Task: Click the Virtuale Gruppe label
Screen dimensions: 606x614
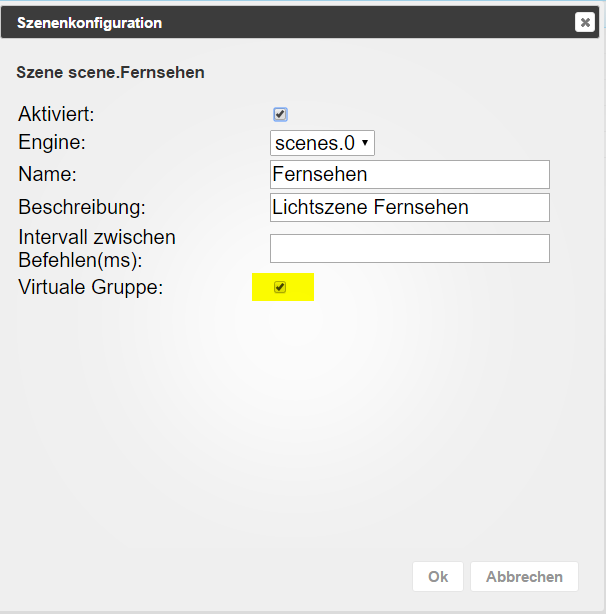Action: pyautogui.click(x=89, y=288)
